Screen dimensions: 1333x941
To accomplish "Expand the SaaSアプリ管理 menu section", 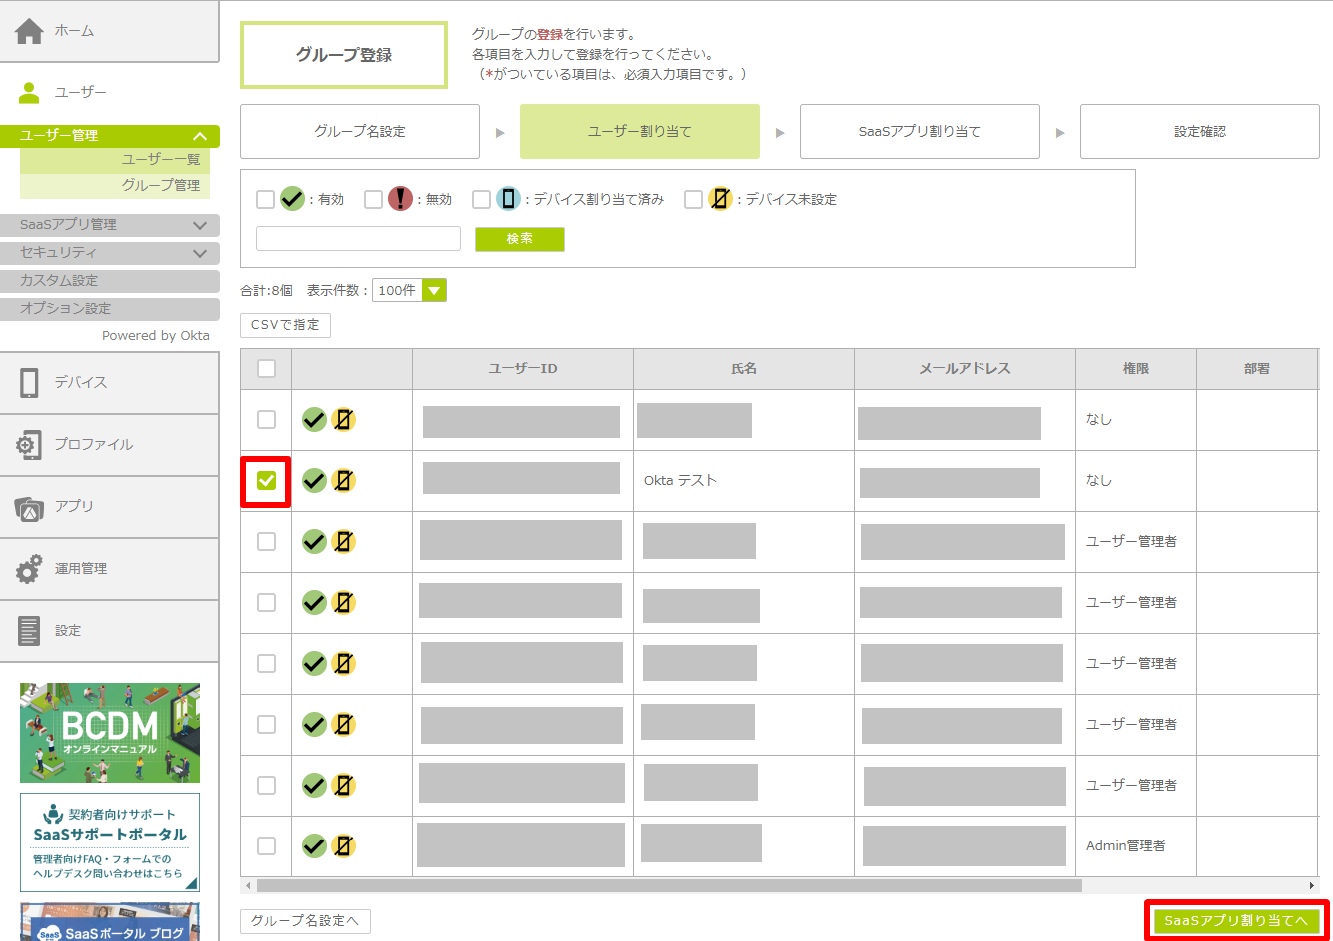I will click(x=110, y=225).
